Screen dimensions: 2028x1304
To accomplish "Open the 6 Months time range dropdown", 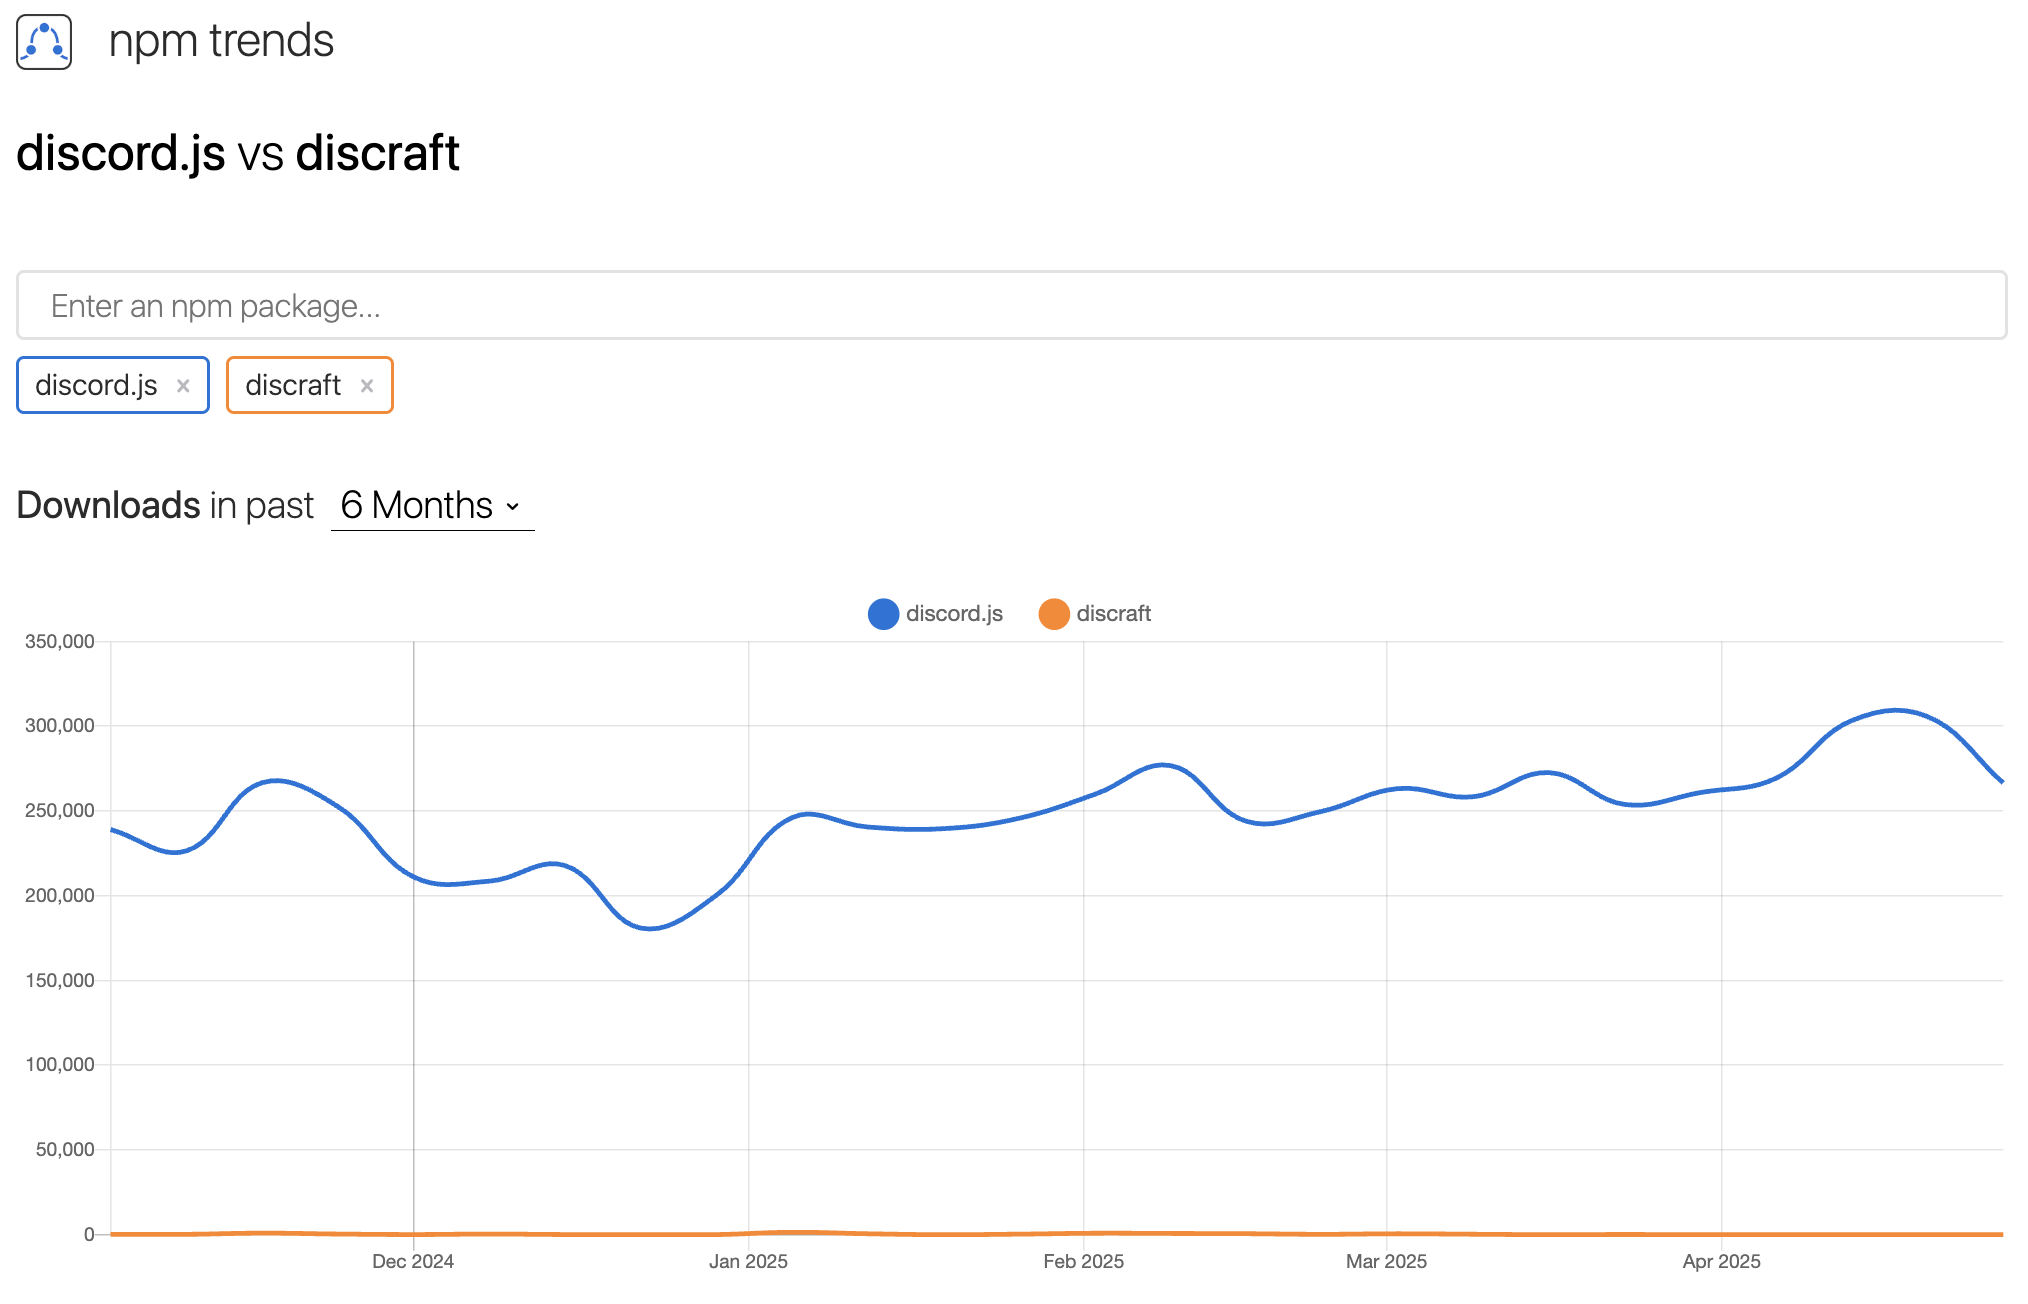I will pyautogui.click(x=418, y=506).
